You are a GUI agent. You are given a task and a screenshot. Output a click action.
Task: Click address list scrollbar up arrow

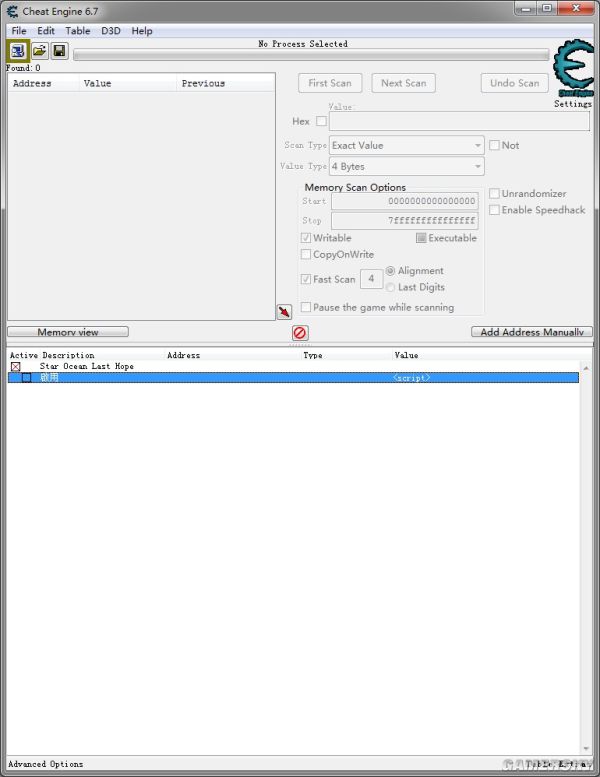tap(586, 368)
